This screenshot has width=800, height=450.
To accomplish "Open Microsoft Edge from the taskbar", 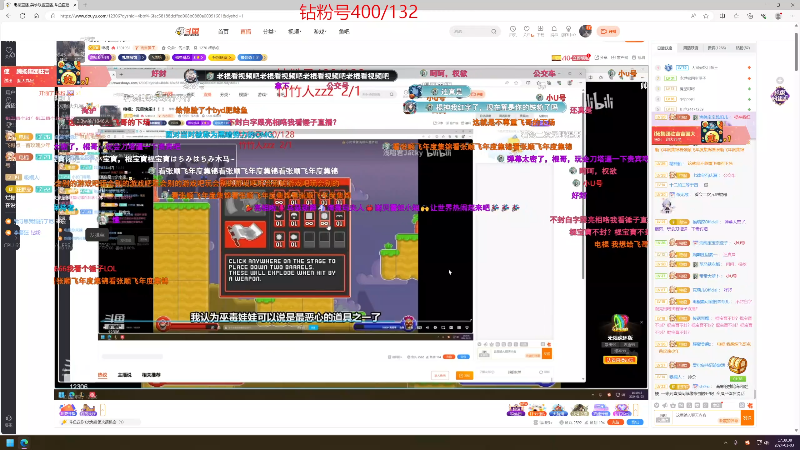I will [24, 443].
